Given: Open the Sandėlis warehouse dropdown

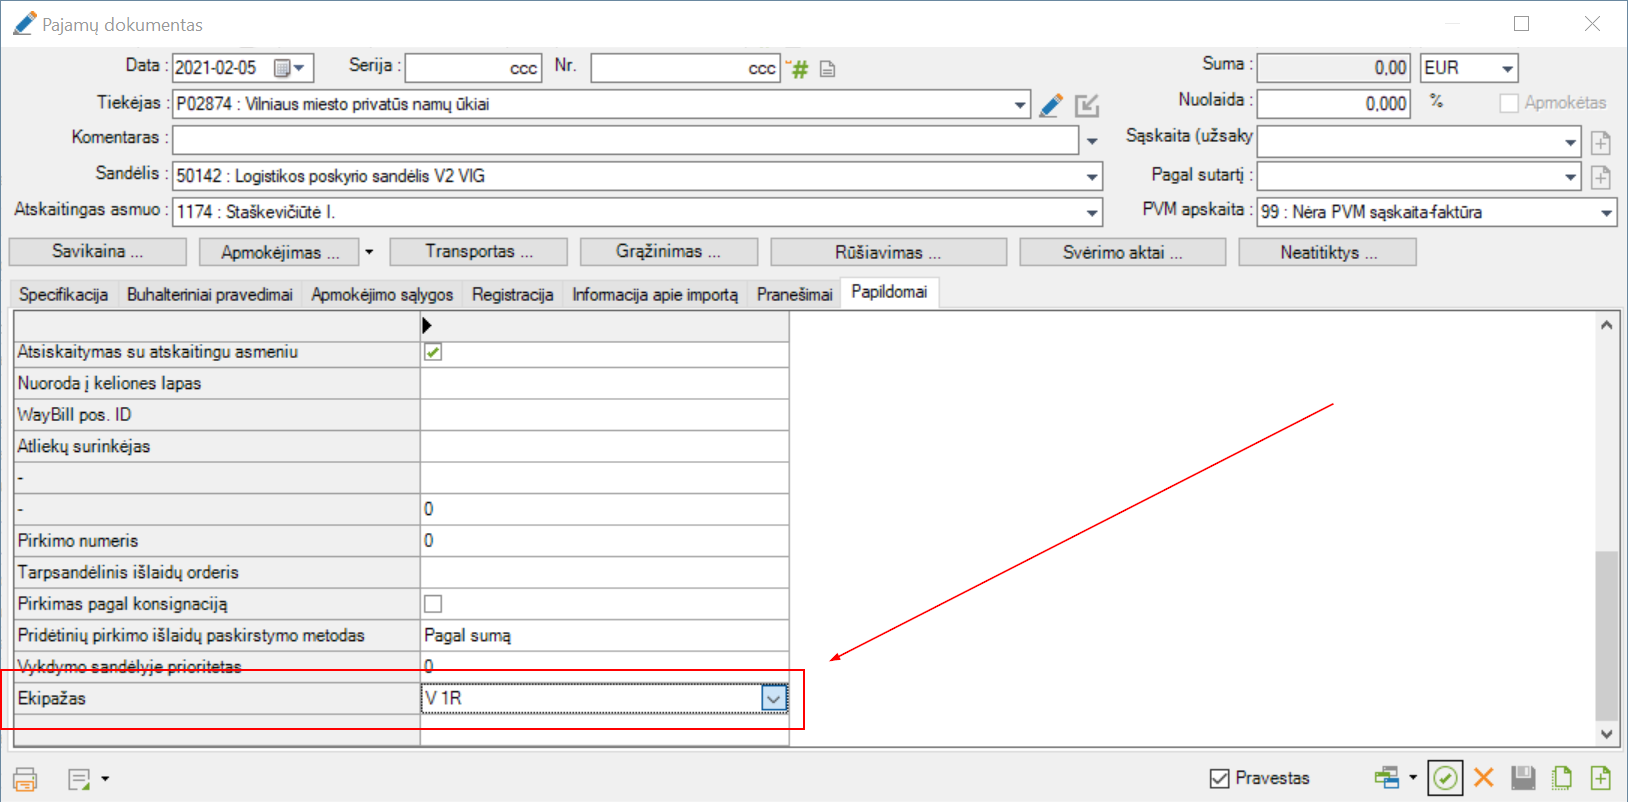Looking at the screenshot, I should 1092,177.
